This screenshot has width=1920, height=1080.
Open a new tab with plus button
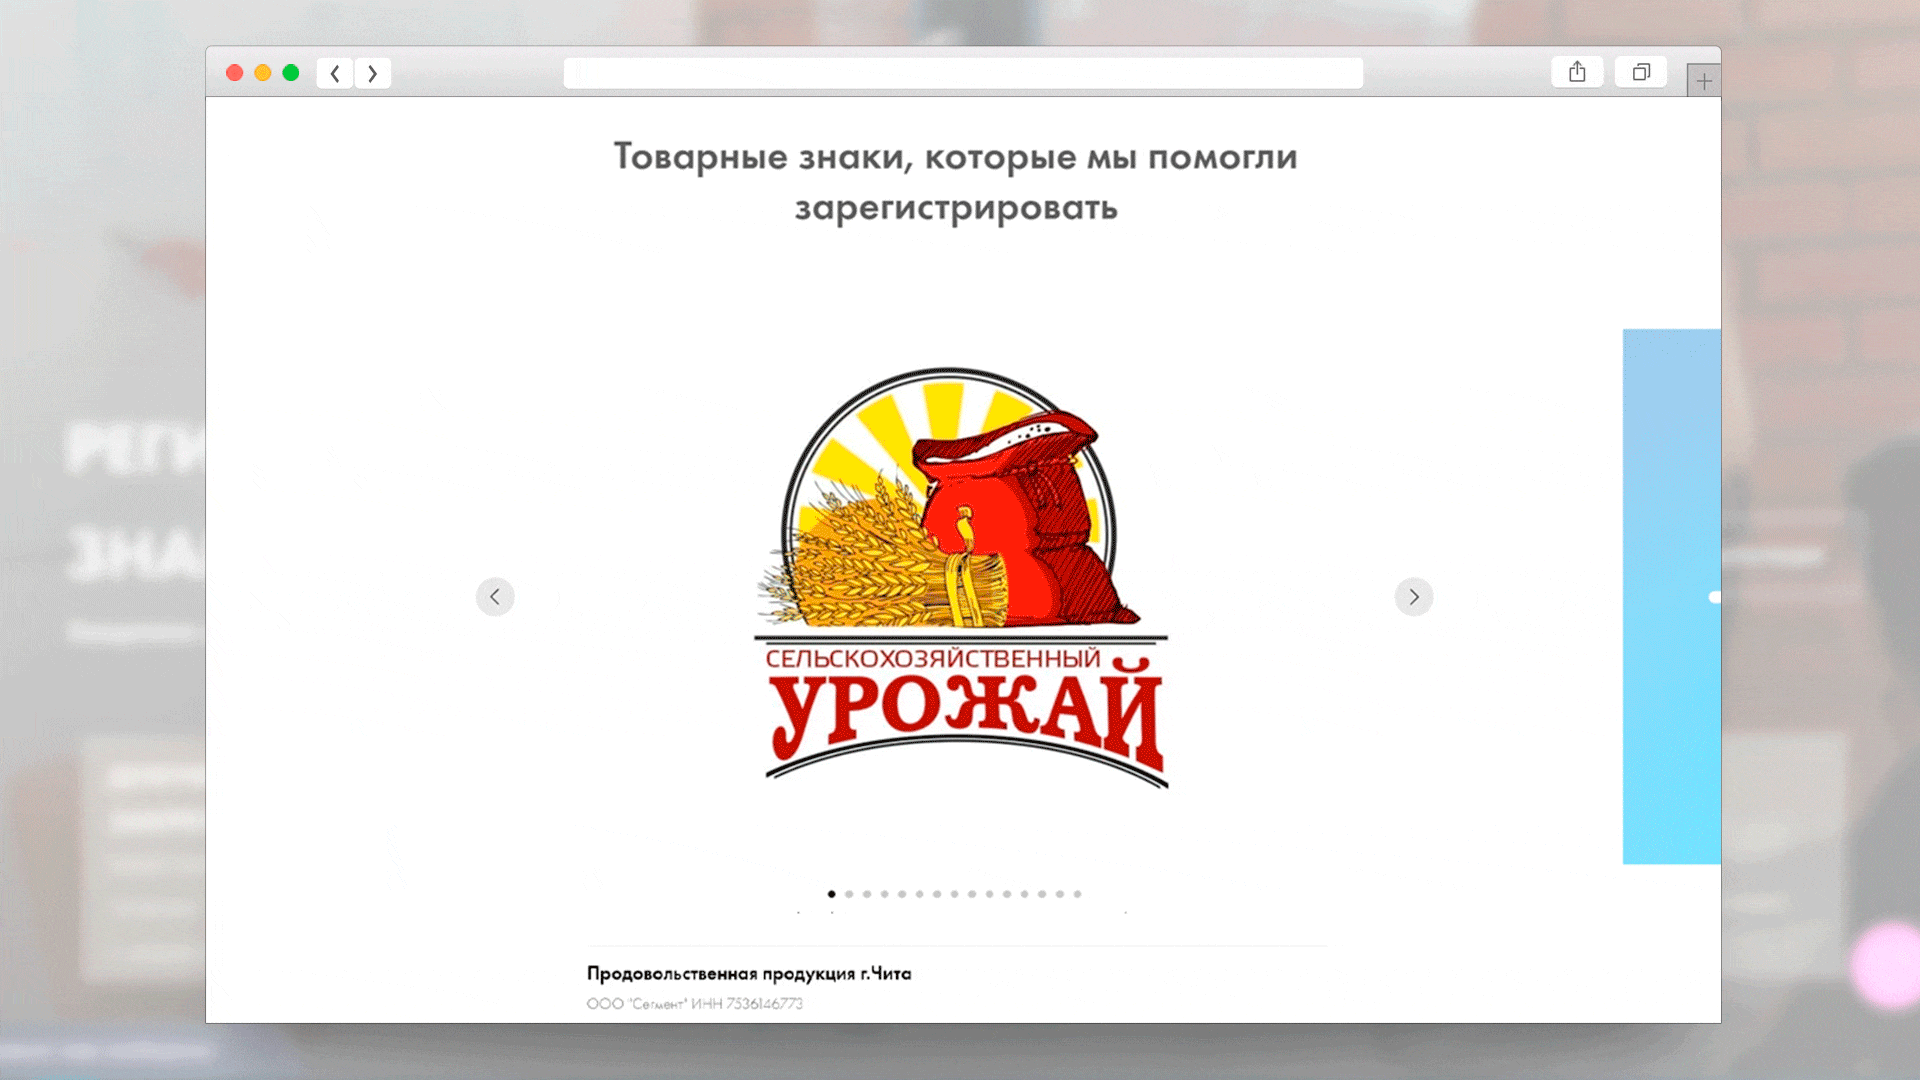1704,81
